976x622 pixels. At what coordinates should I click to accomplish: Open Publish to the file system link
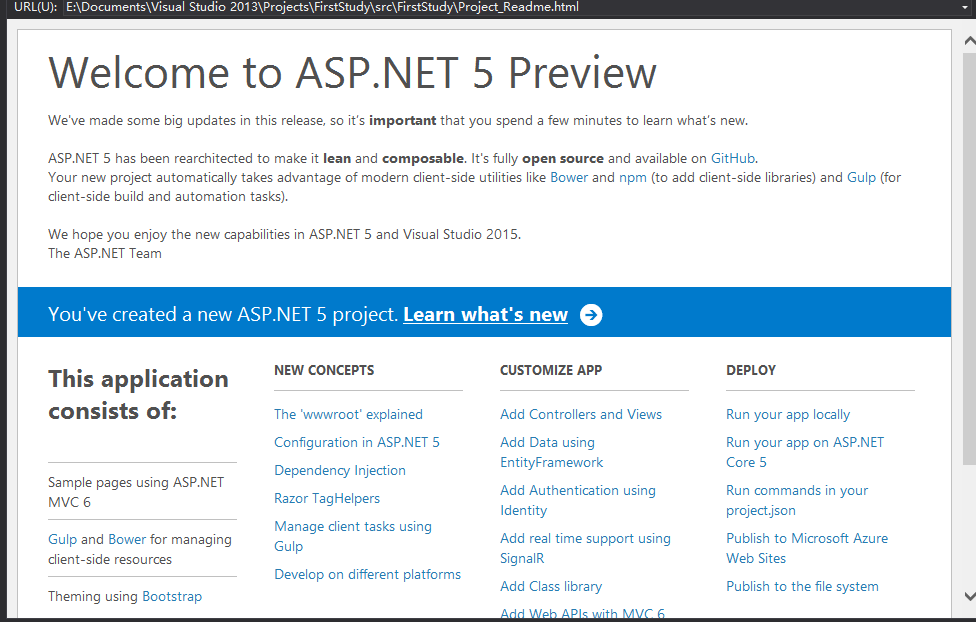(x=802, y=587)
